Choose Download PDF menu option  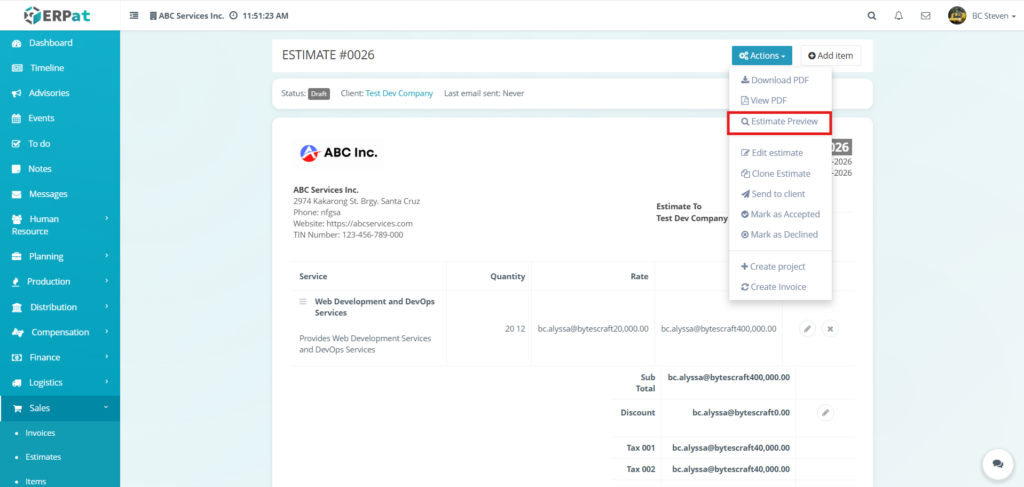point(774,80)
